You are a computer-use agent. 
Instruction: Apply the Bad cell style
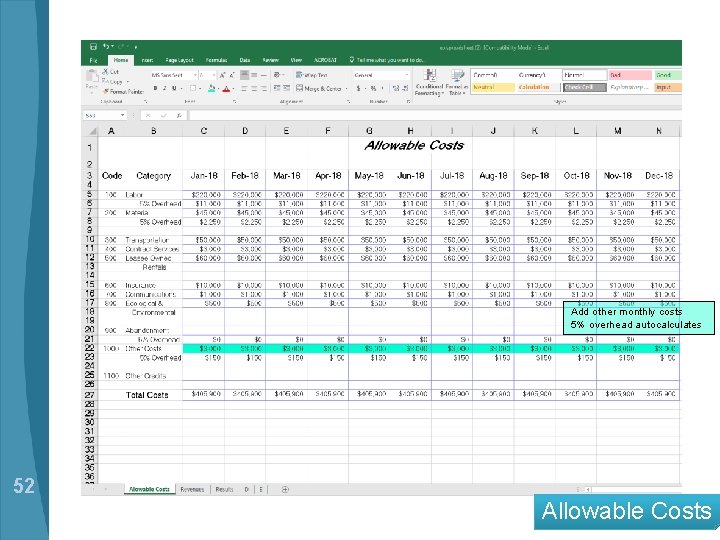tap(630, 75)
